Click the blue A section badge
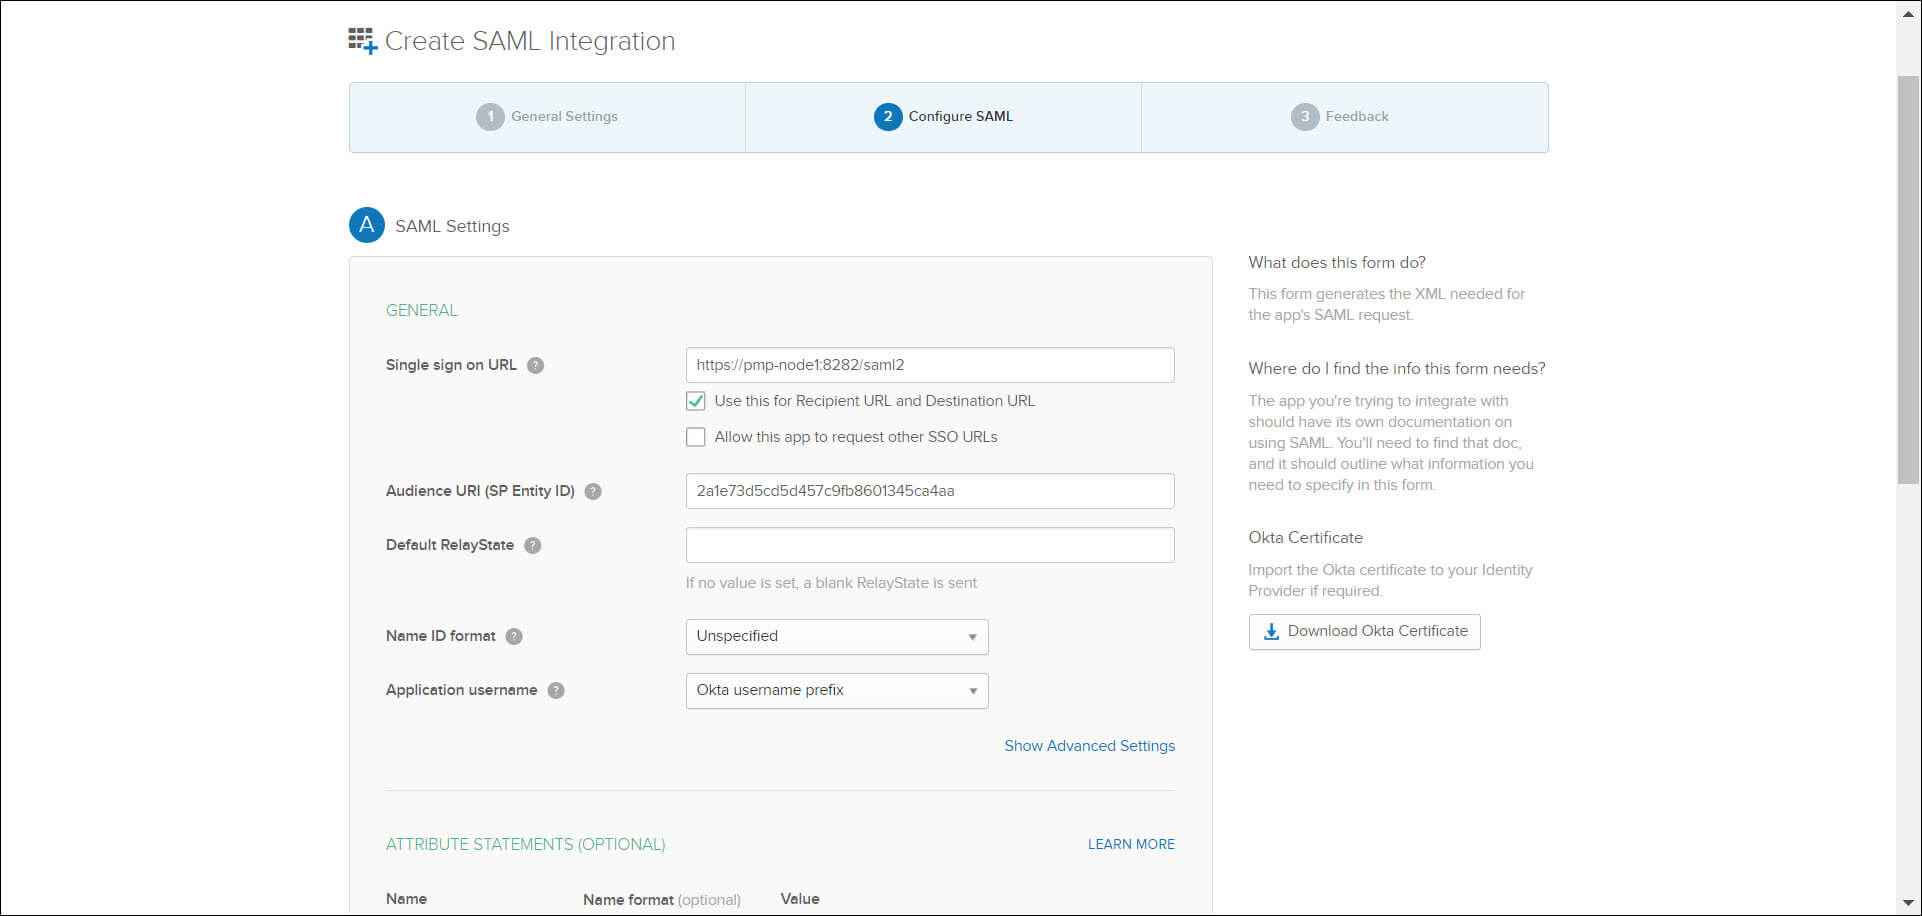Viewport: 1922px width, 916px height. 367,225
